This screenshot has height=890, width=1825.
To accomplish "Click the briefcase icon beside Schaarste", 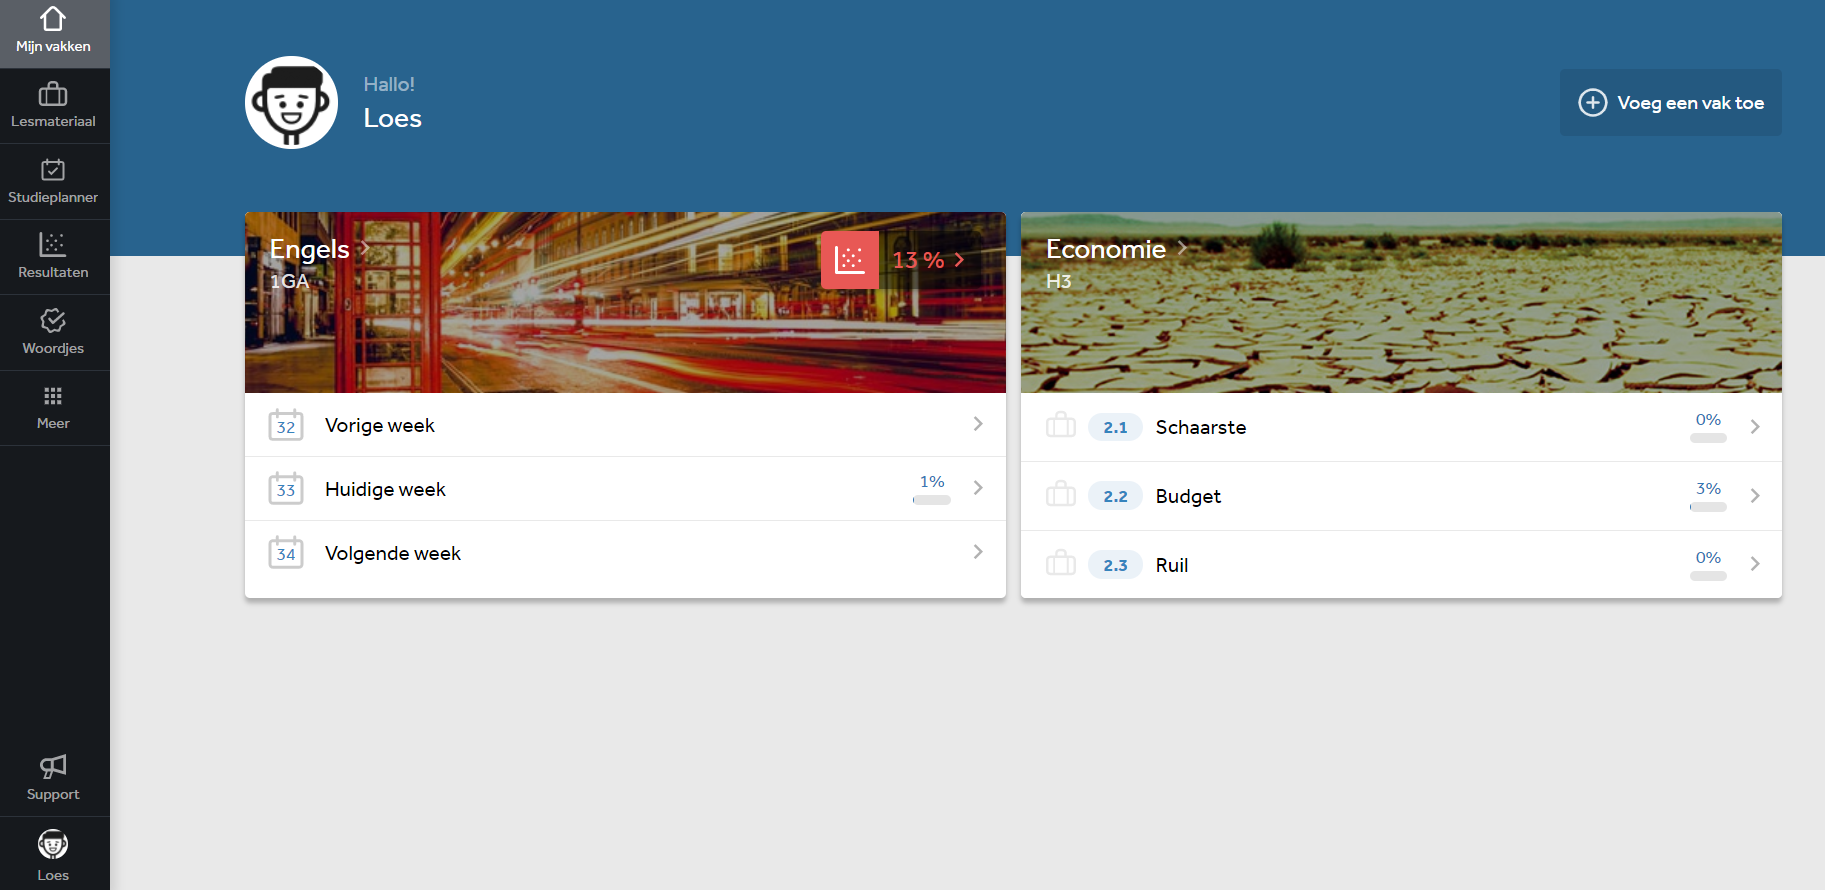I will coord(1061,426).
